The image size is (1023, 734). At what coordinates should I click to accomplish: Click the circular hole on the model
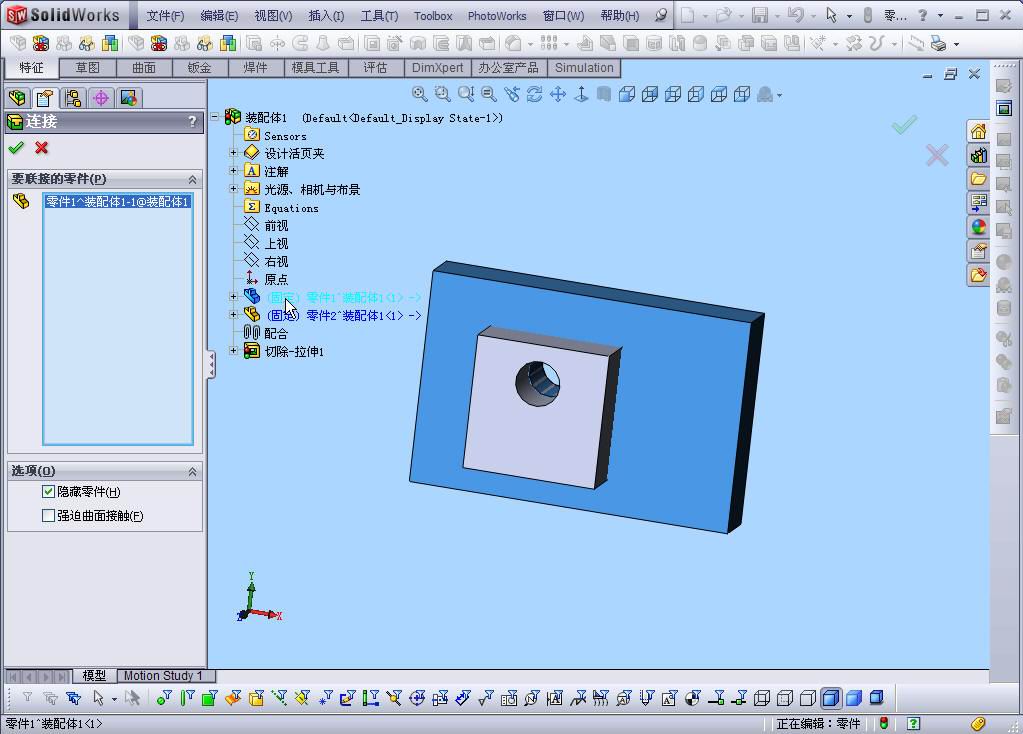[538, 384]
